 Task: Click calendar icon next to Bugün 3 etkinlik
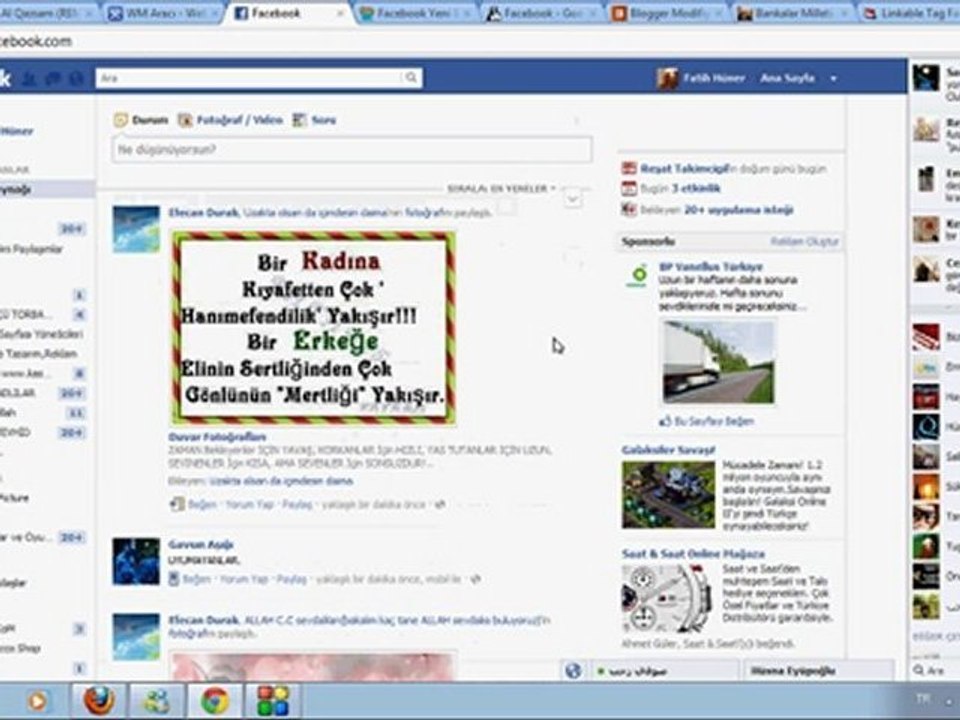pos(629,189)
